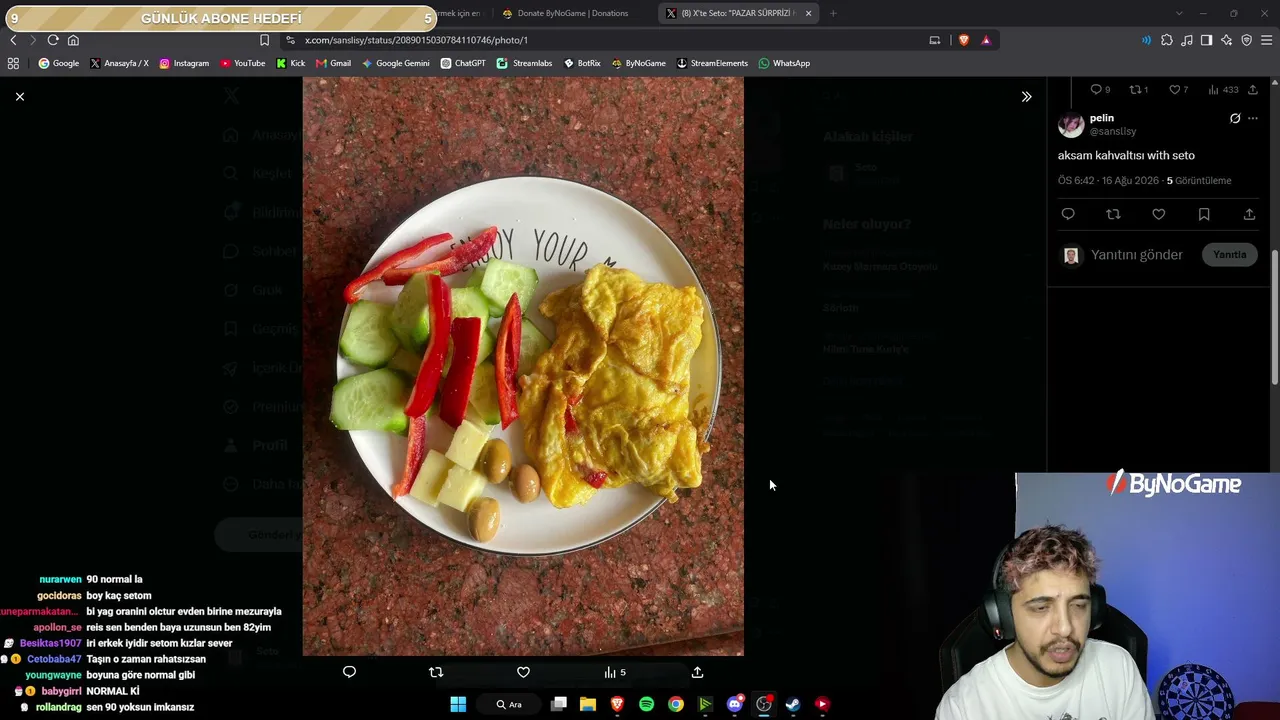
Task: Click the reply icon under pelin's tweet
Action: click(1068, 214)
